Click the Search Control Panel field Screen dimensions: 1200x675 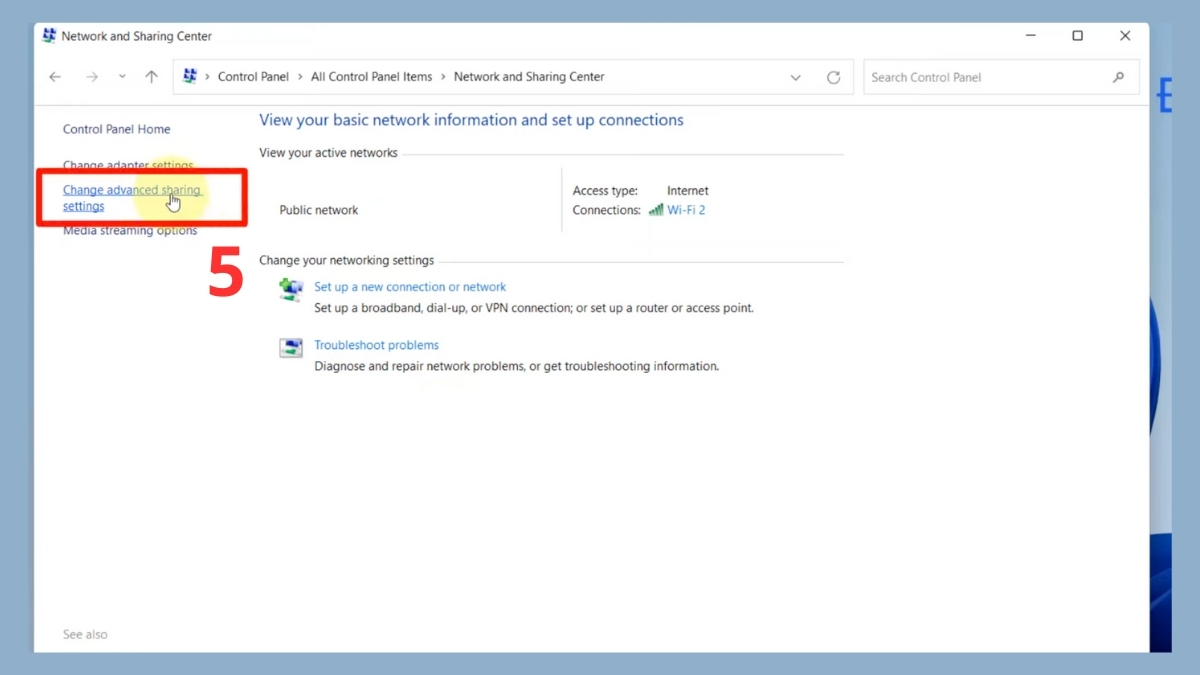(985, 77)
